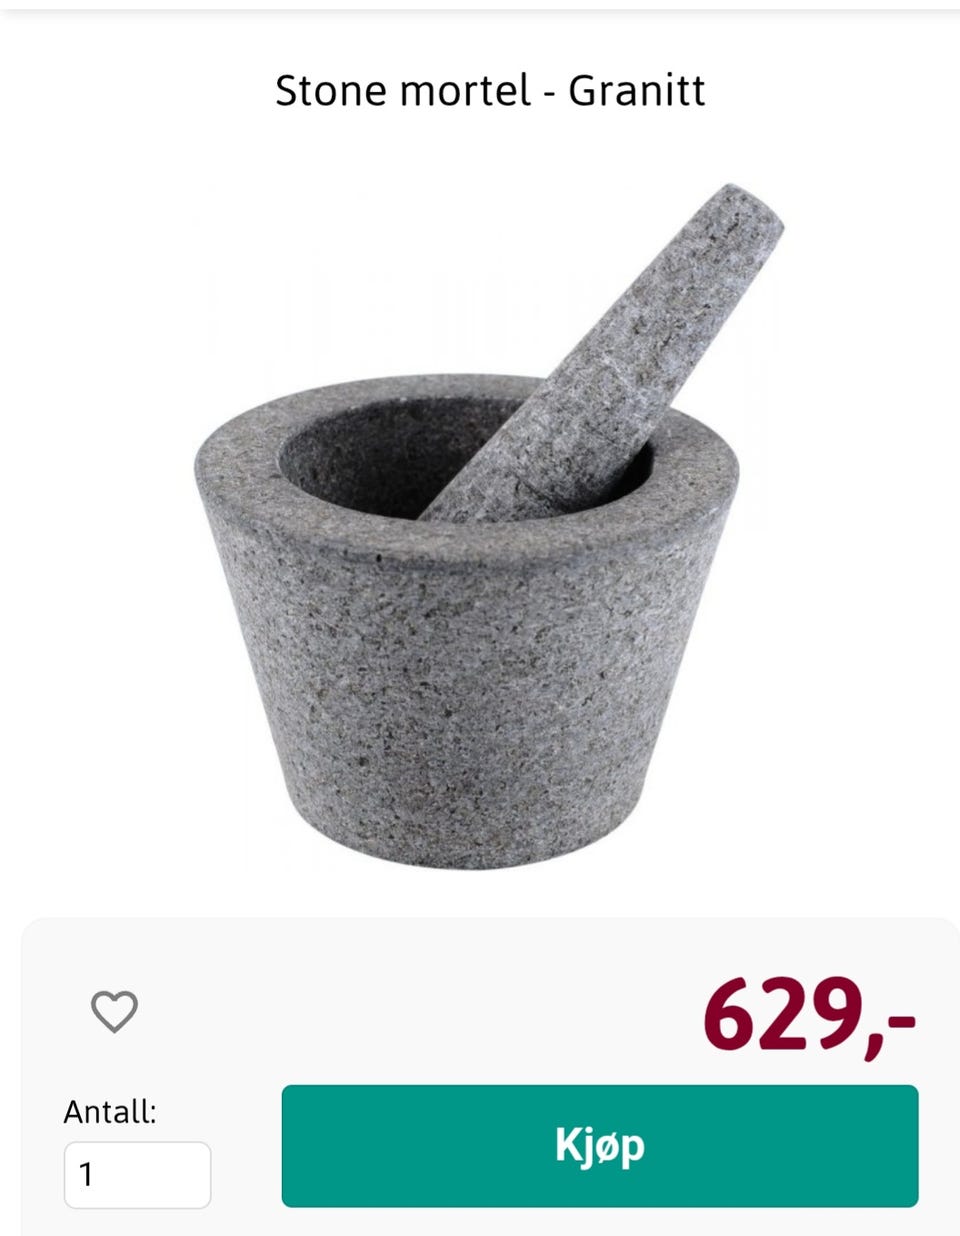Click the word Granitt in the heading
This screenshot has height=1236, width=960.
coord(637,91)
